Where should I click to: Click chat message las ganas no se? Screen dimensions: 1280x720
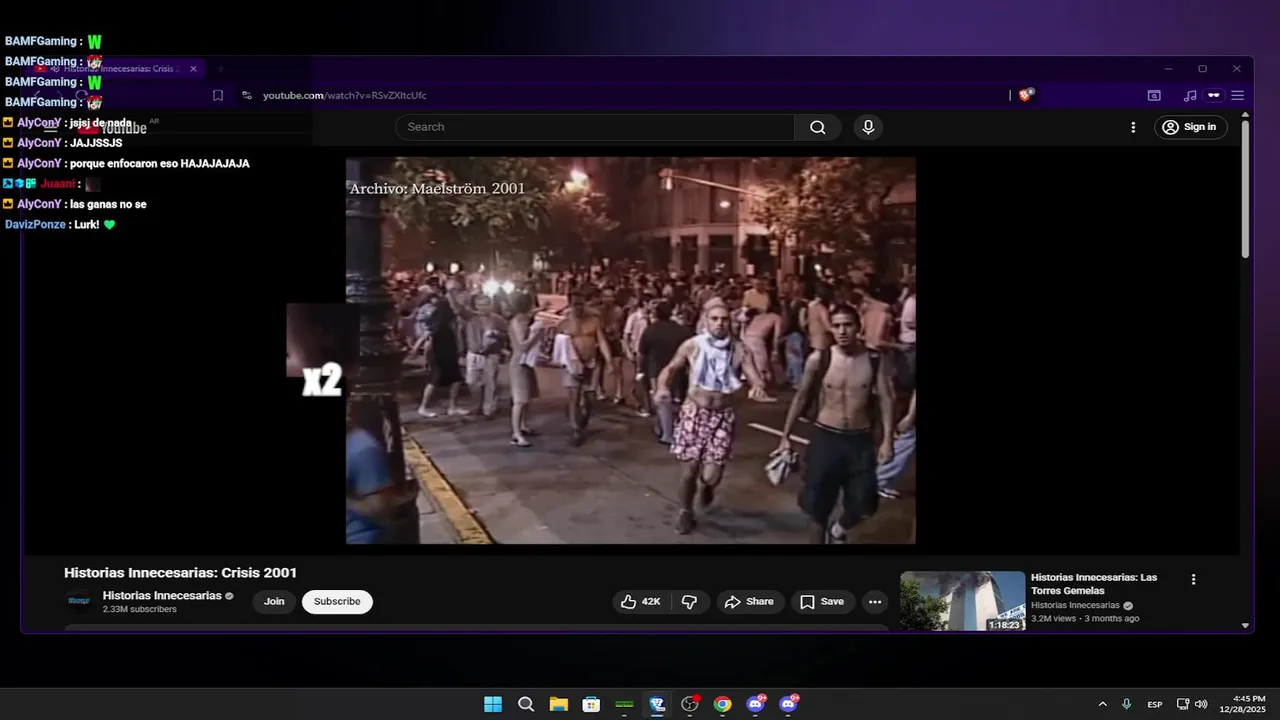pos(75,204)
